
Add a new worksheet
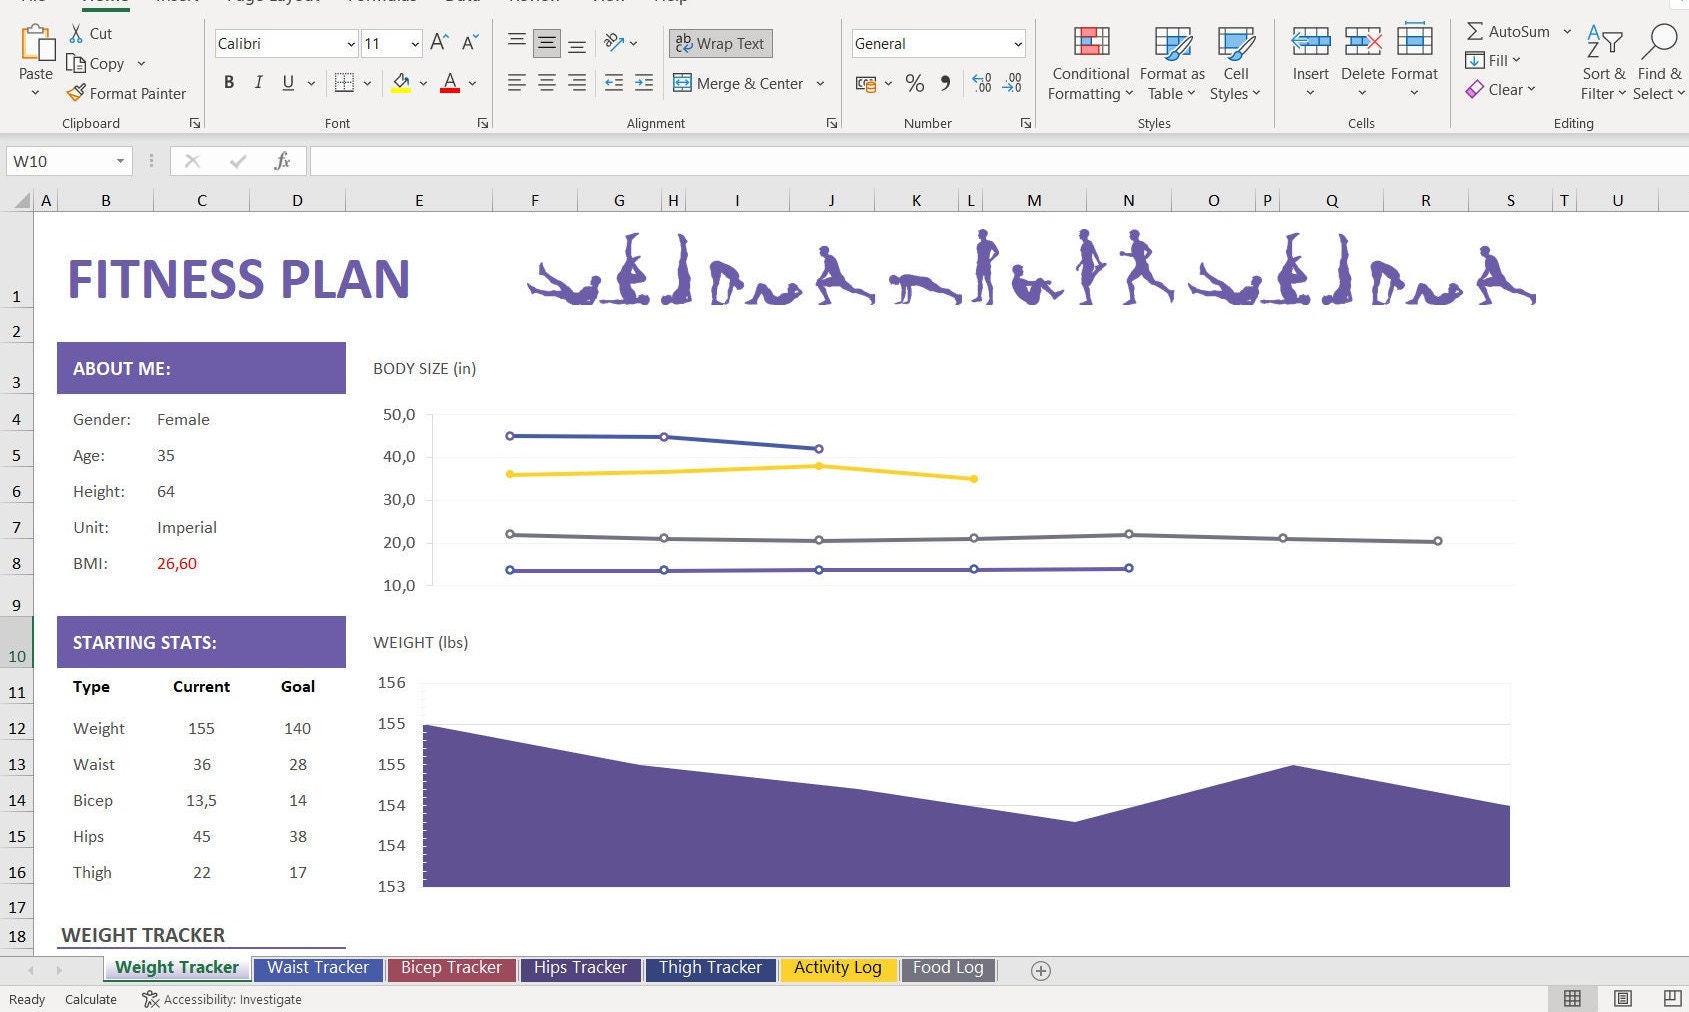pos(1040,970)
